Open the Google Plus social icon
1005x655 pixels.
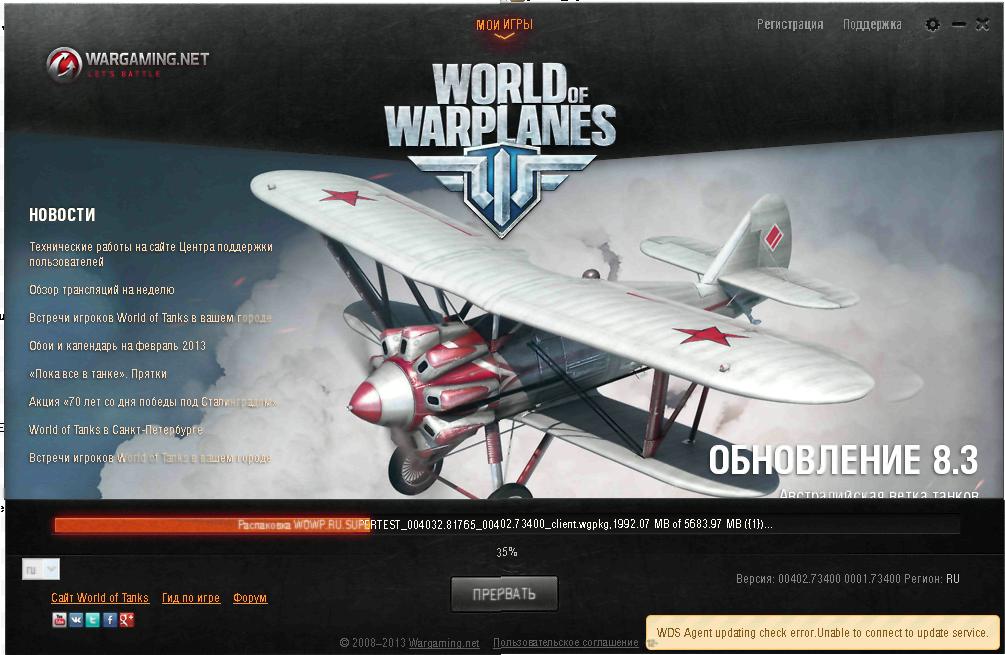(126, 620)
